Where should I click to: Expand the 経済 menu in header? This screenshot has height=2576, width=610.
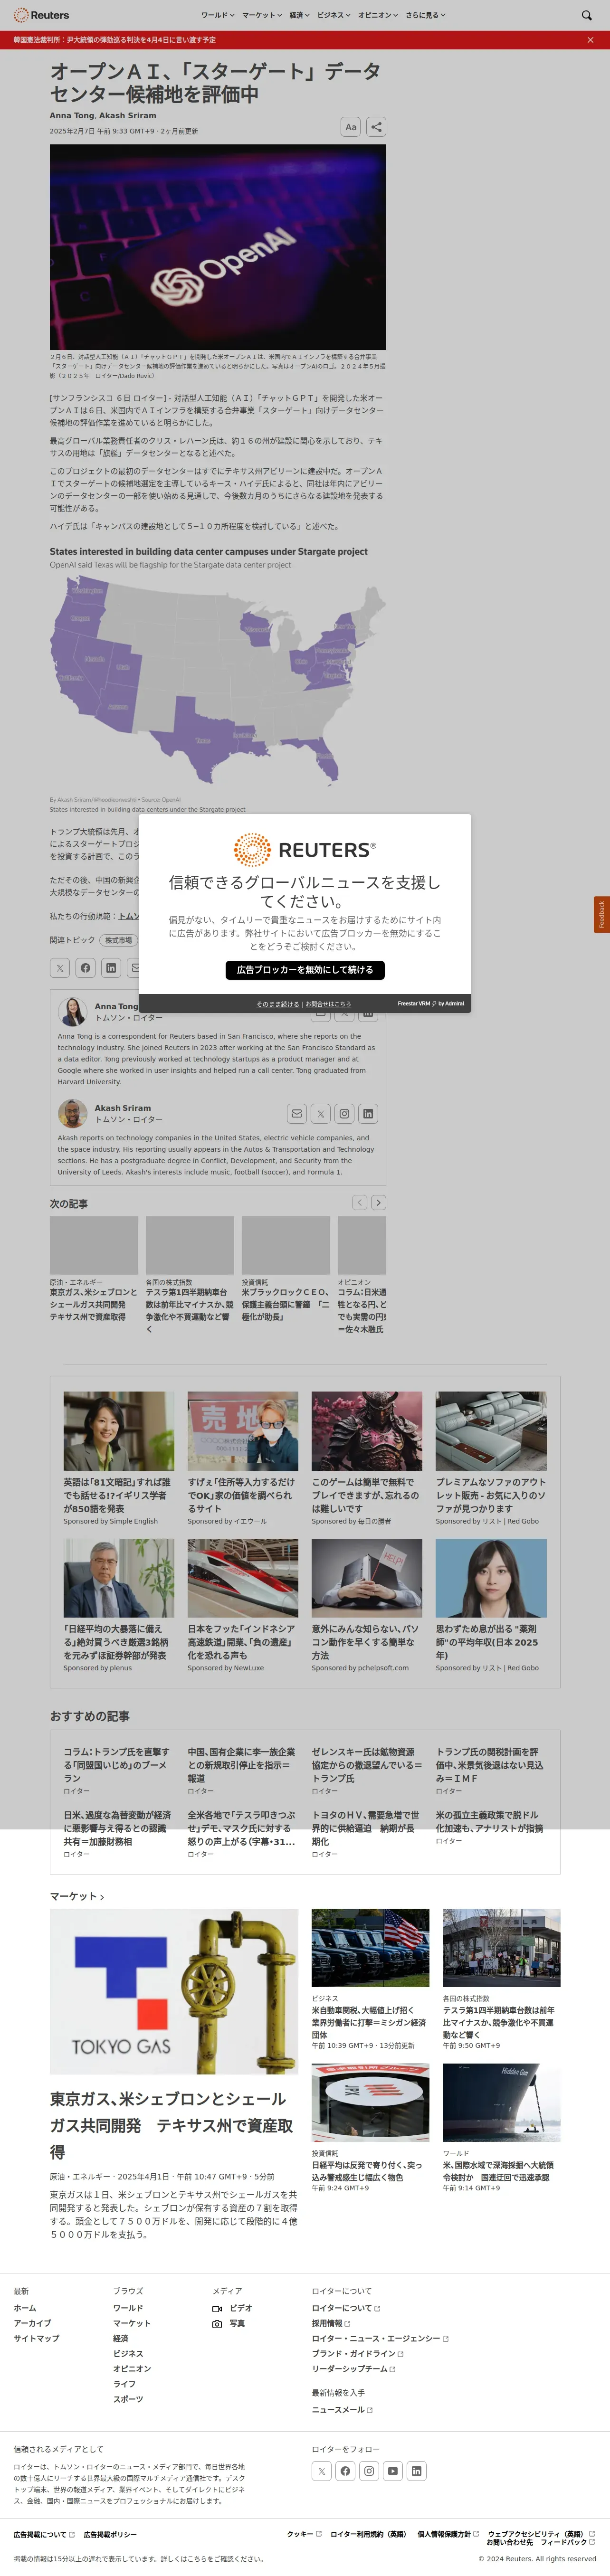(299, 15)
